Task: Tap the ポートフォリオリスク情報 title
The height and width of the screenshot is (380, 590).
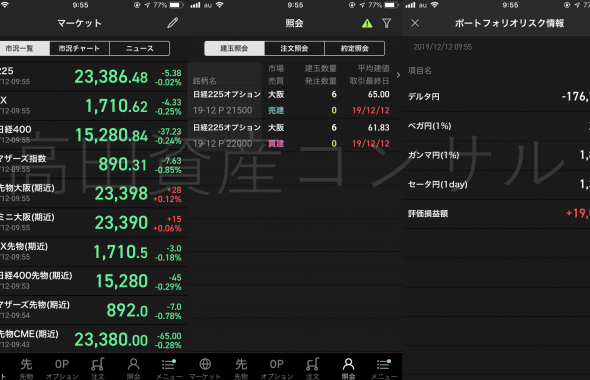Action: (x=509, y=23)
